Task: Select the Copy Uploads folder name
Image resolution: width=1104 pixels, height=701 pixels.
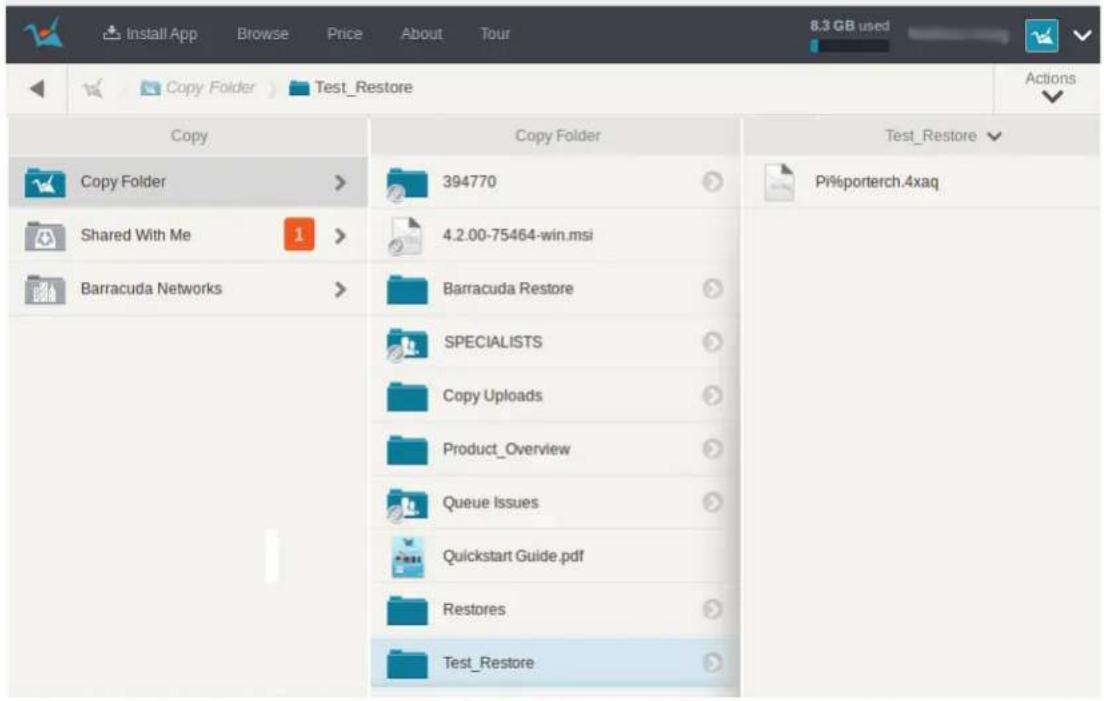Action: click(492, 396)
